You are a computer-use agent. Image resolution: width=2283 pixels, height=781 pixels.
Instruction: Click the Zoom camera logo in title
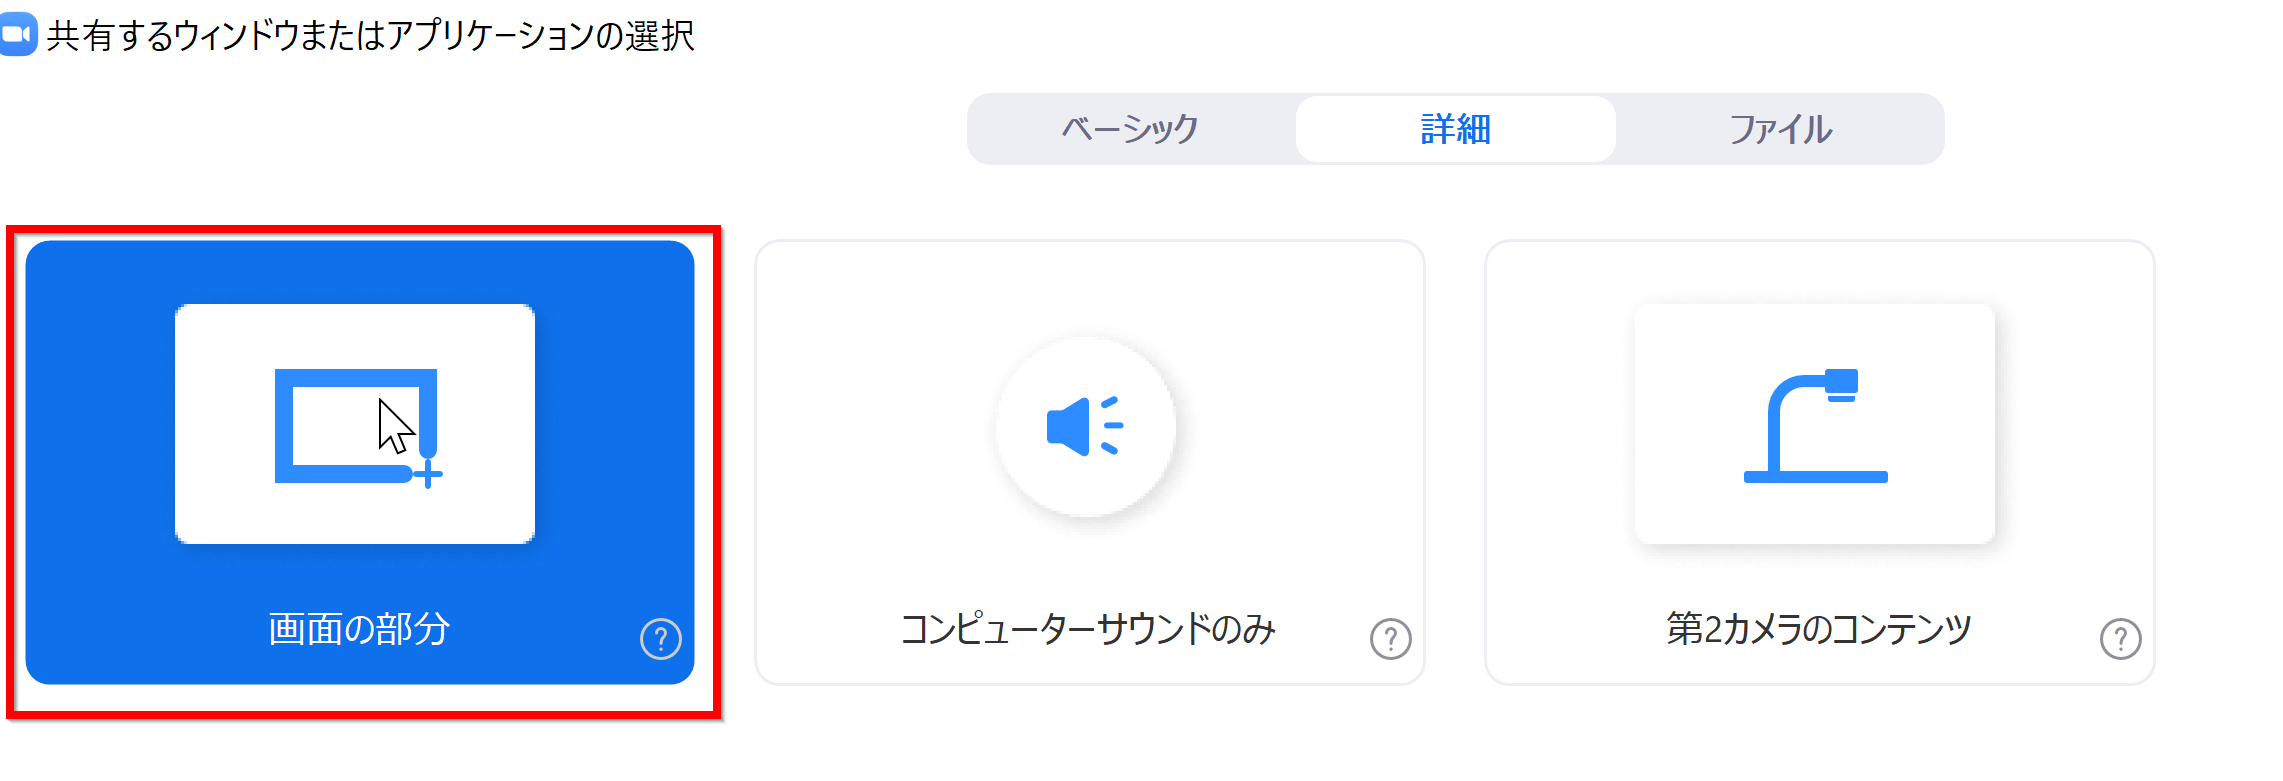click(18, 35)
